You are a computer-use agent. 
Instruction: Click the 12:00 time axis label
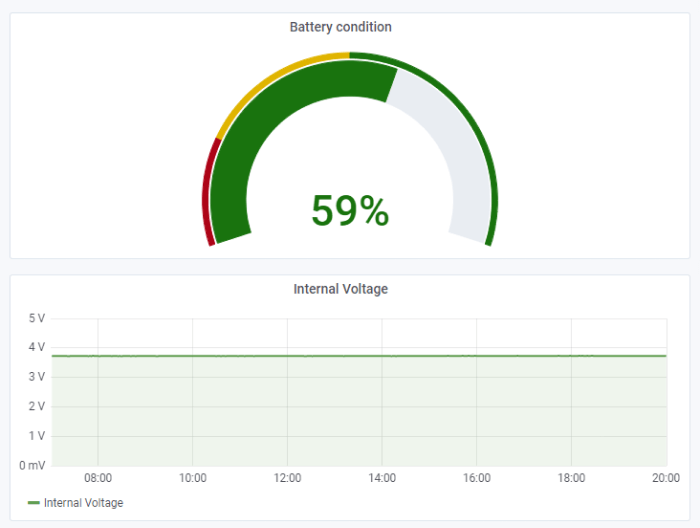pos(288,478)
